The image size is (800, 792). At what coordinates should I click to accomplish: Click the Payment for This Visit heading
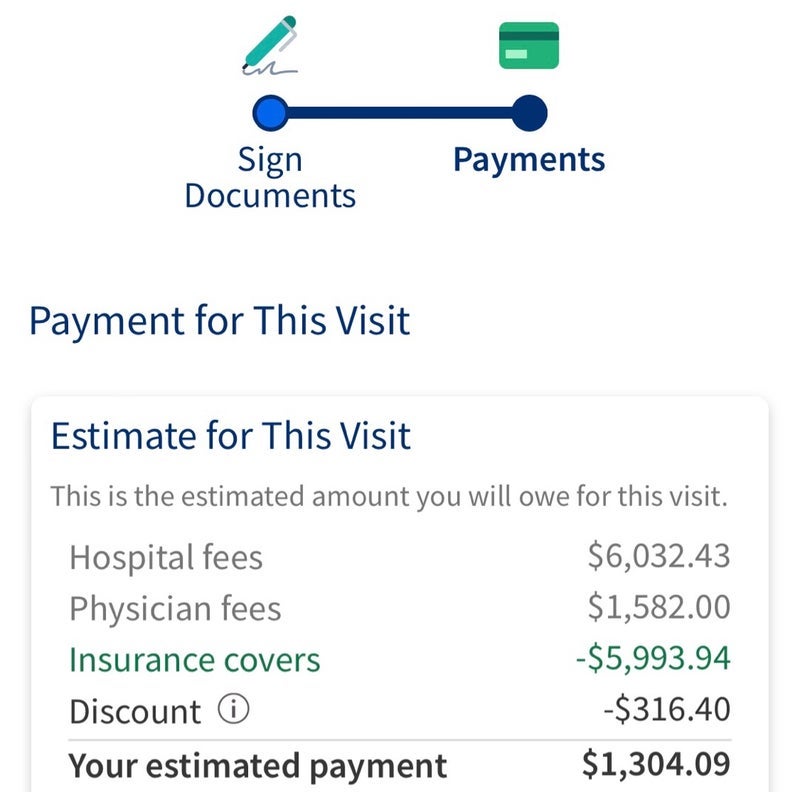[219, 322]
